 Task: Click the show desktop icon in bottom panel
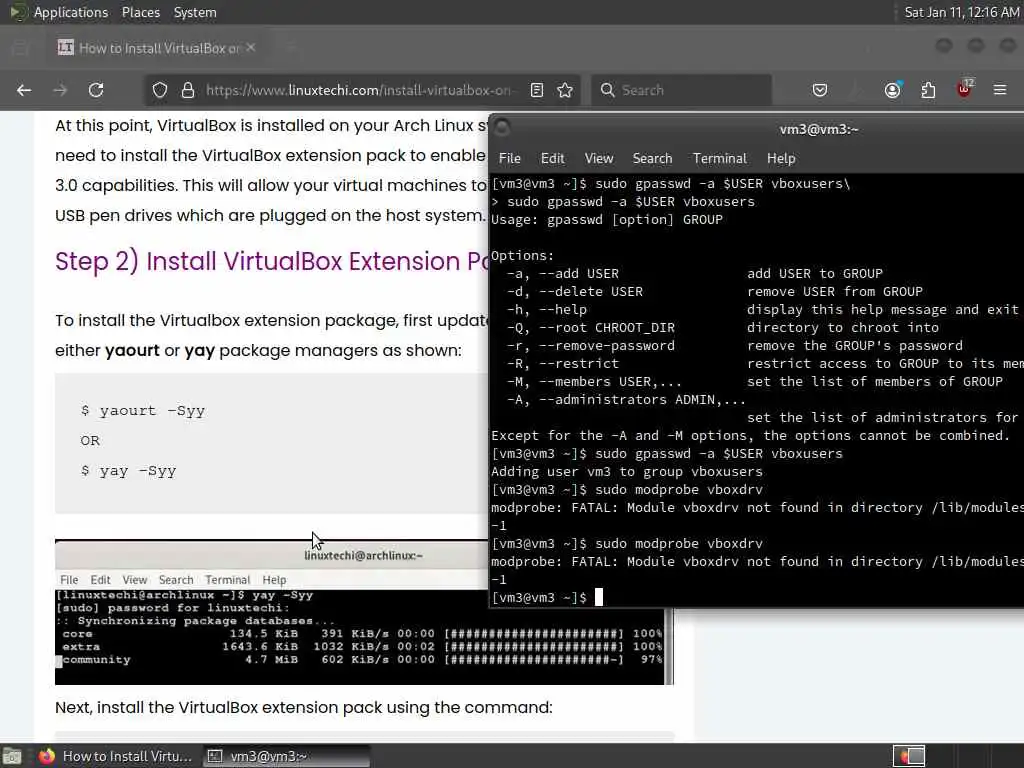coord(12,756)
